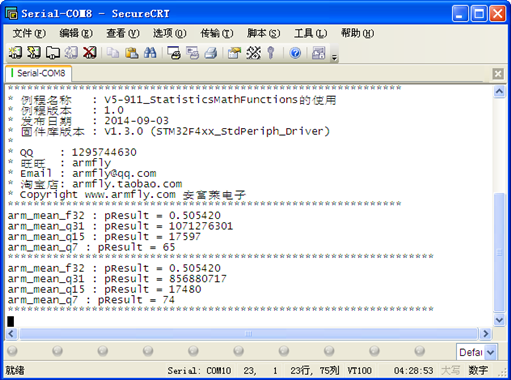Expand the toolbar overflow options arrow
The image size is (511, 380).
[334, 58]
